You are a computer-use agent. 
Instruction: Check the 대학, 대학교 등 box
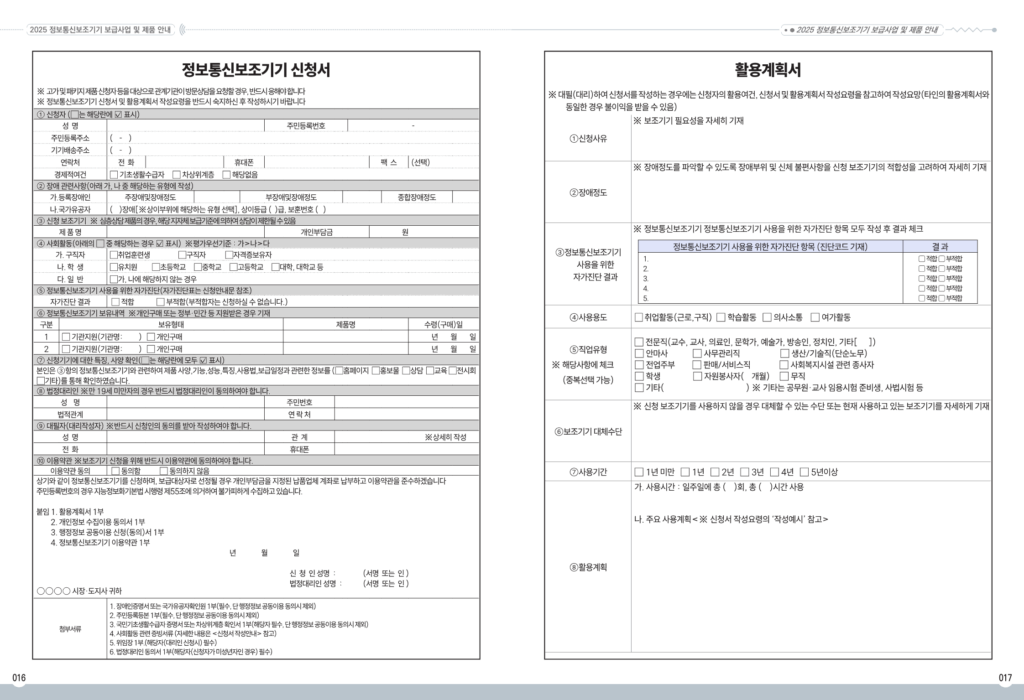[275, 267]
